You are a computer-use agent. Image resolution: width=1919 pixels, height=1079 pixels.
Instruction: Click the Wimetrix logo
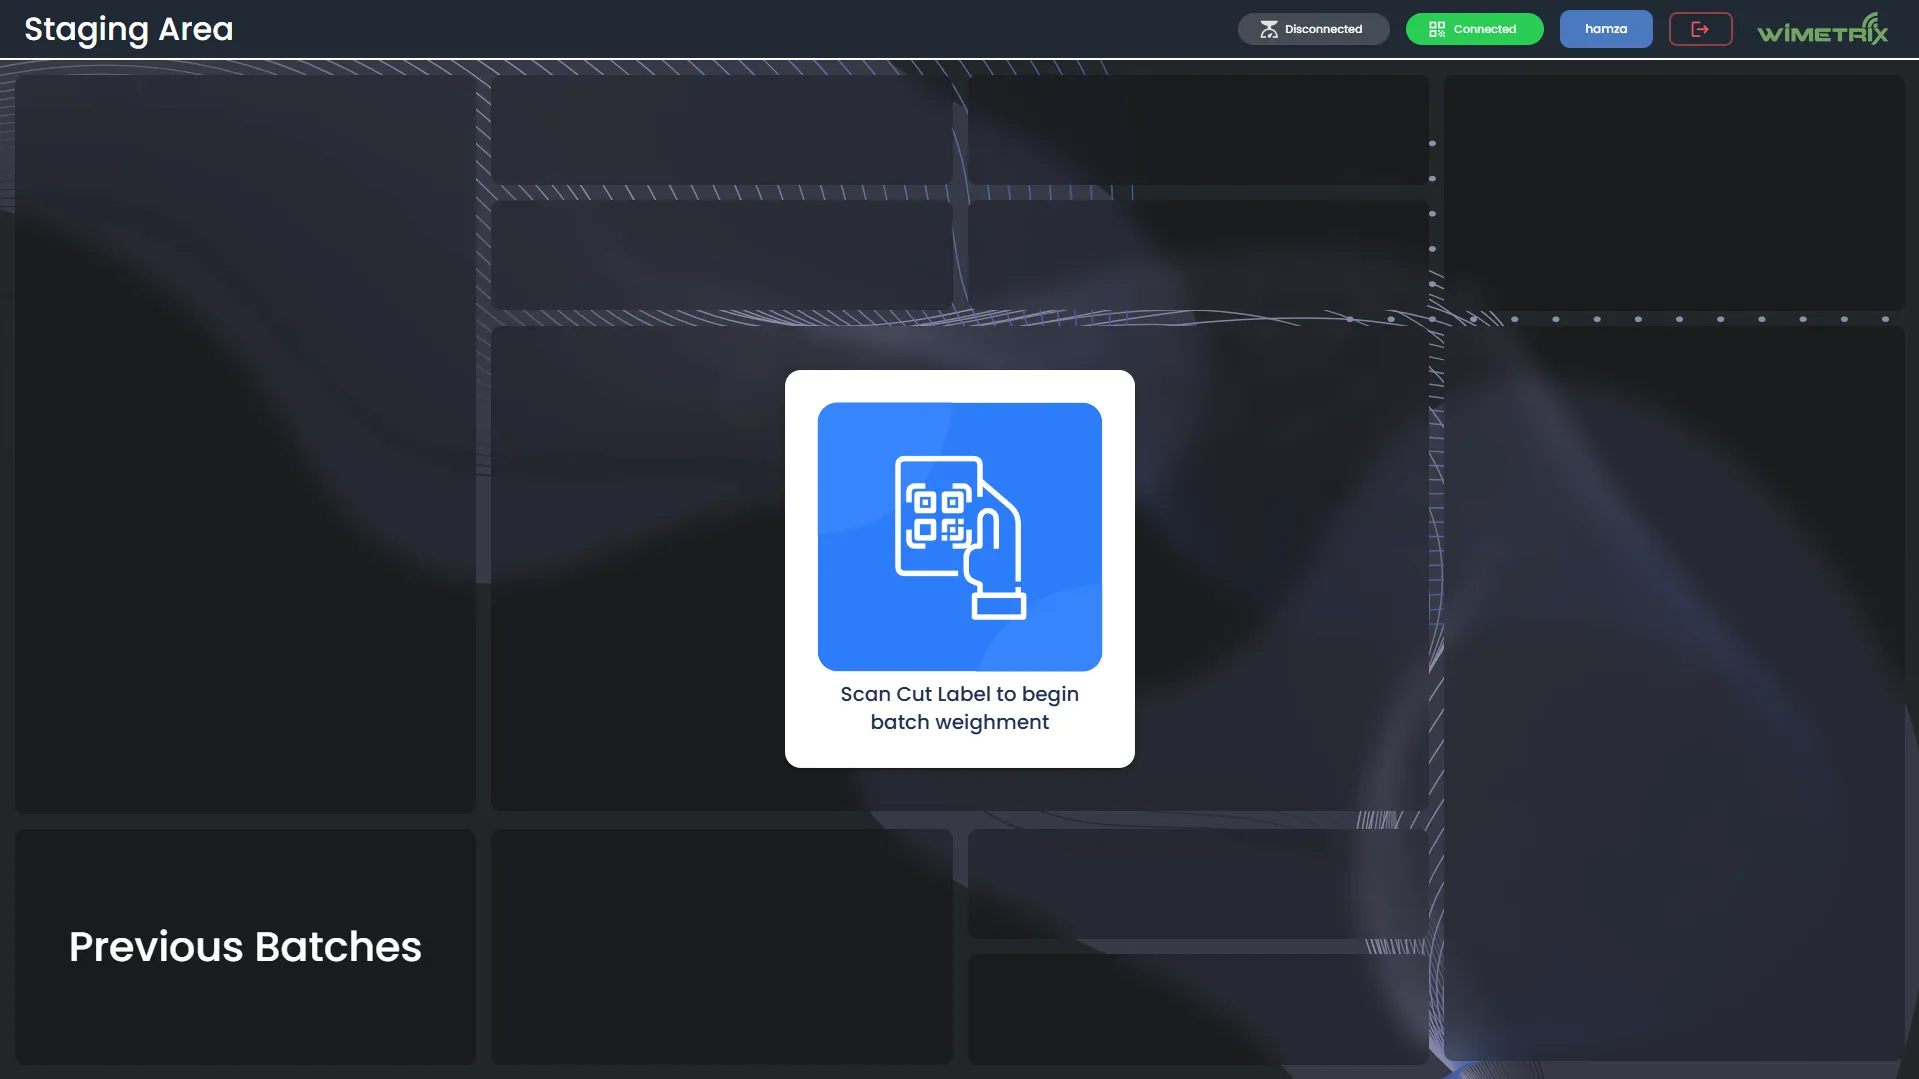1822,30
